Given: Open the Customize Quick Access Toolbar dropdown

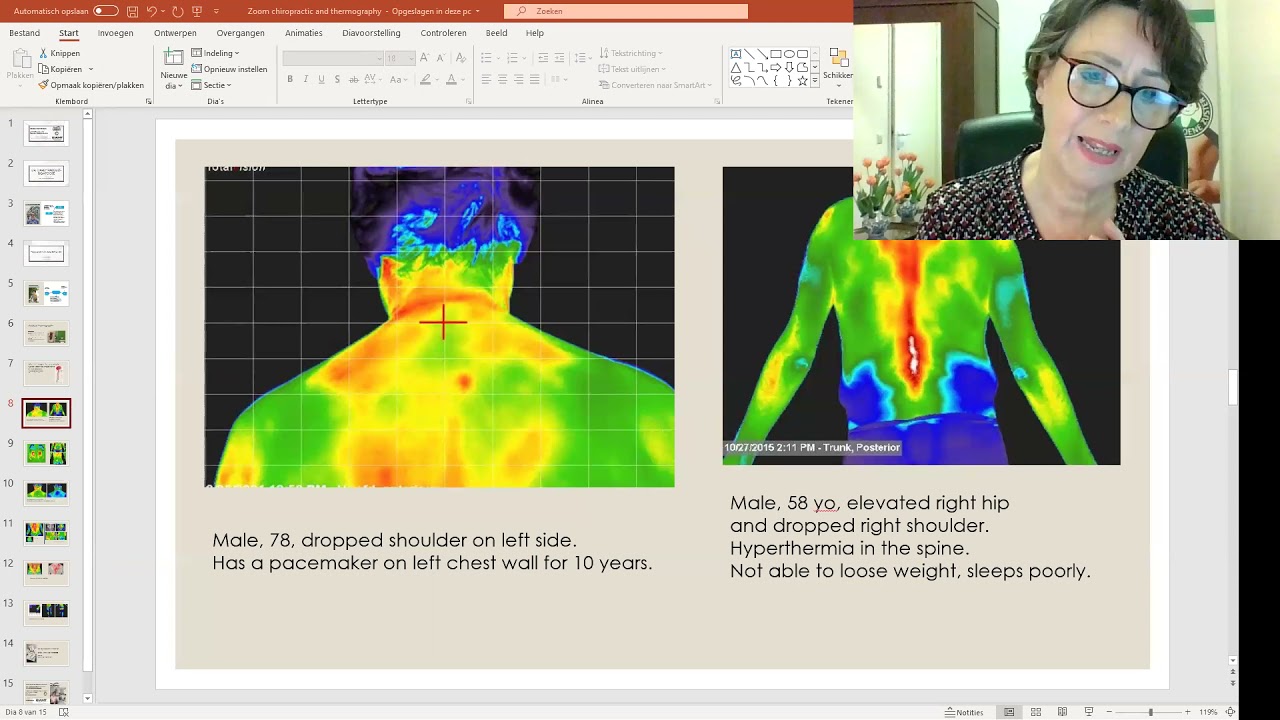Looking at the screenshot, I should (216, 11).
